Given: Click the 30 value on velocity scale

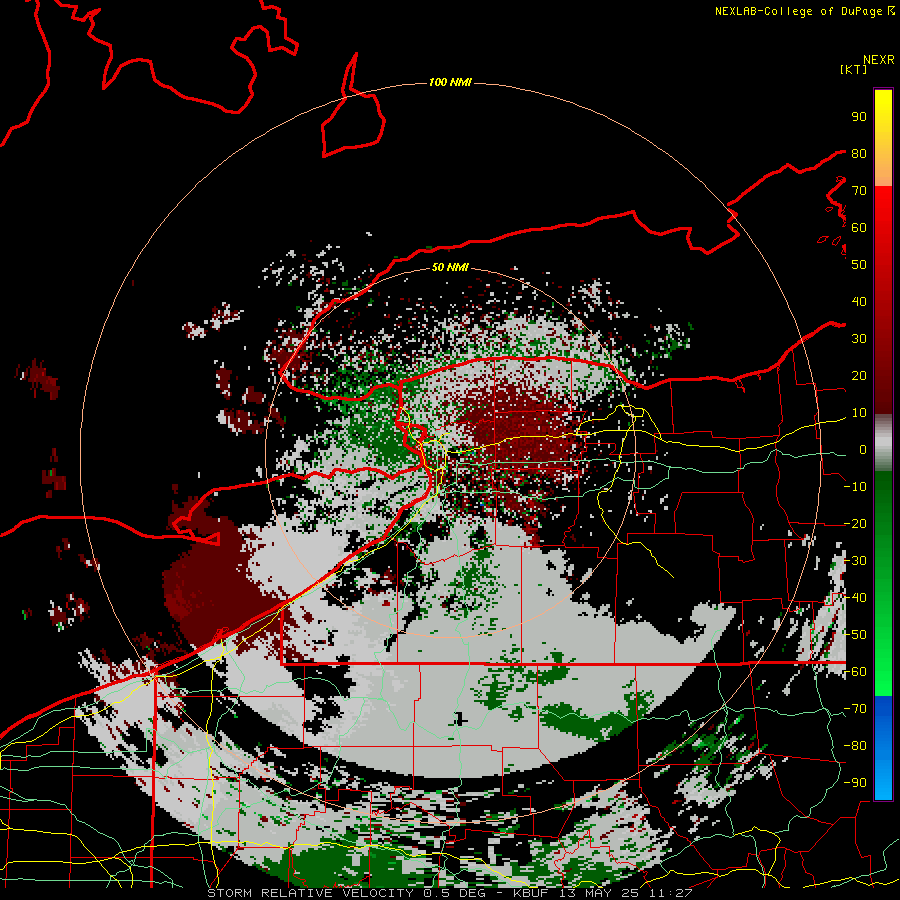Looking at the screenshot, I should tap(859, 339).
